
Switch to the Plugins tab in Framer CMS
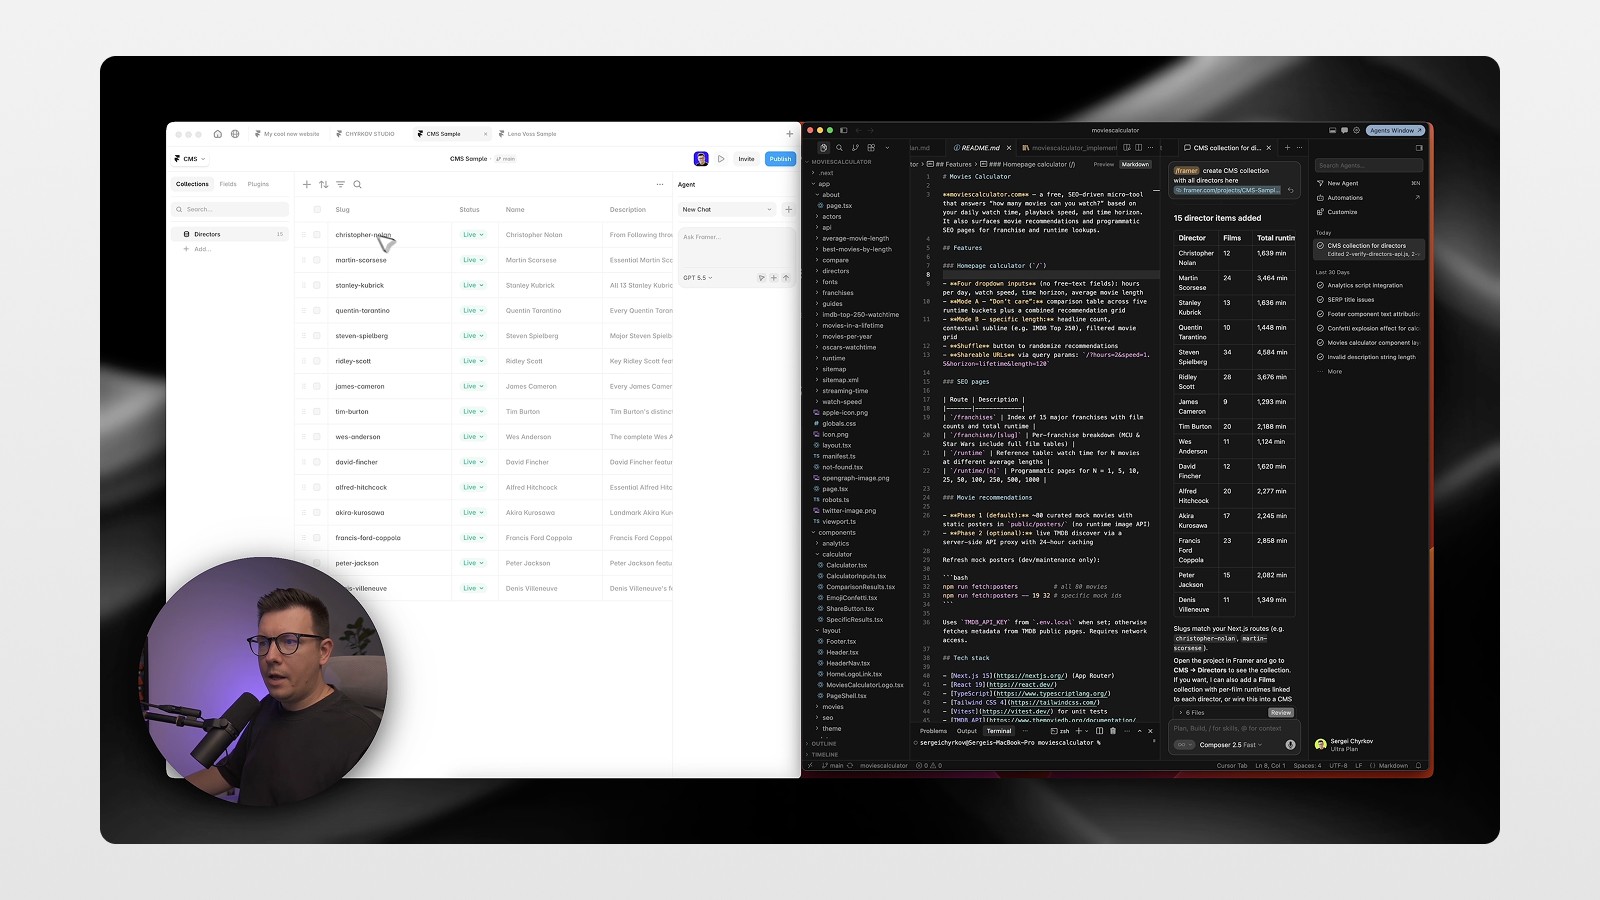click(258, 184)
